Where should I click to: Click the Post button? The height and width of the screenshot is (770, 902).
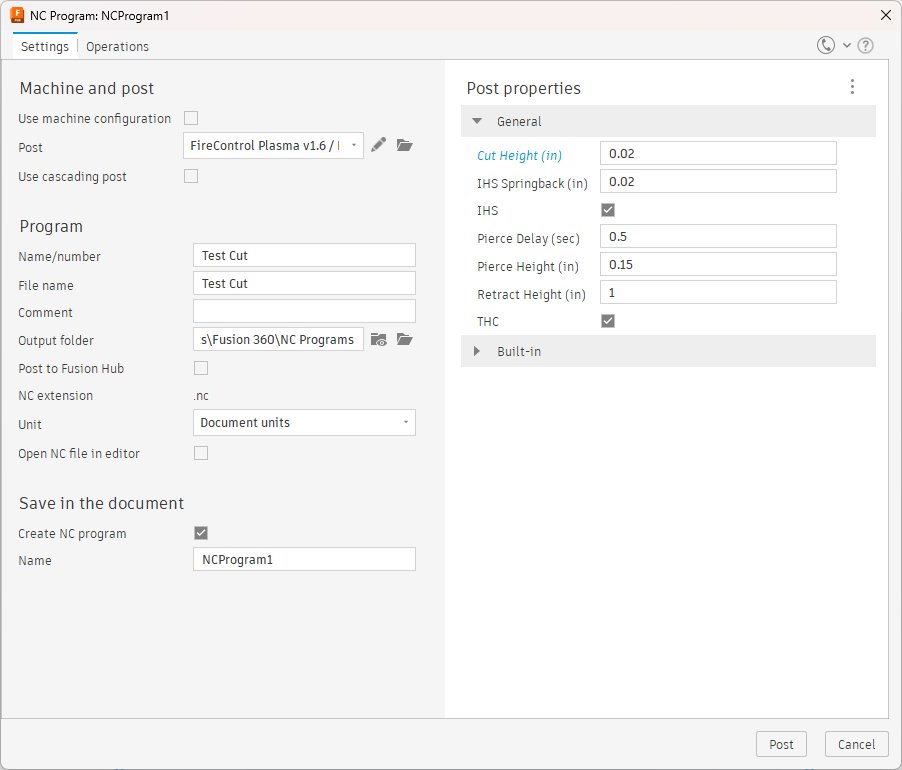(x=781, y=745)
